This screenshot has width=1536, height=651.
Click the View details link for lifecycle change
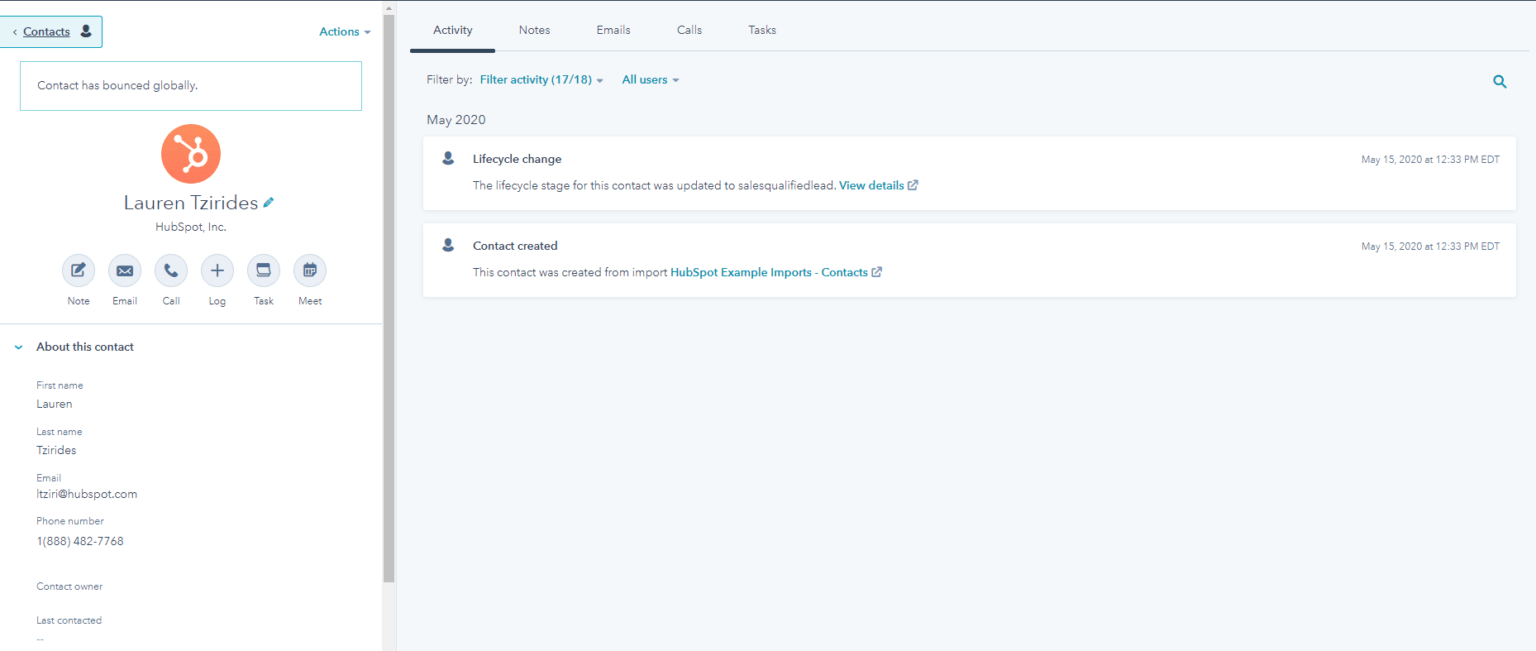coord(872,185)
